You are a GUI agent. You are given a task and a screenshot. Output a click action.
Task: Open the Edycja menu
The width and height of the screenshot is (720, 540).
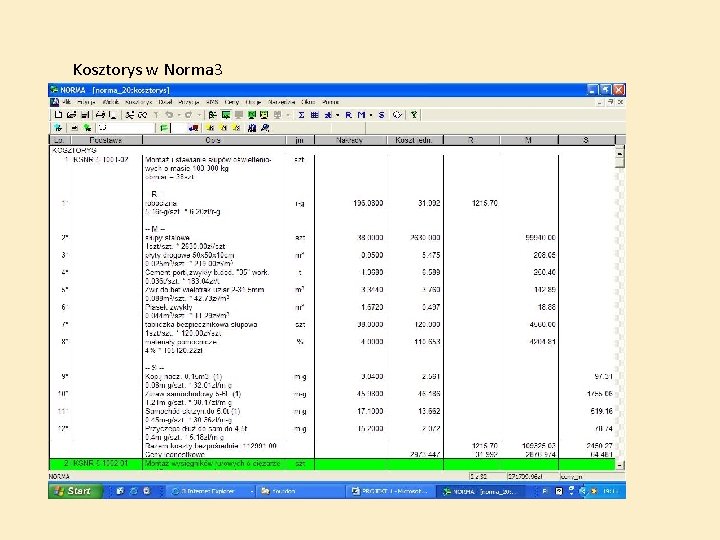coord(86,102)
